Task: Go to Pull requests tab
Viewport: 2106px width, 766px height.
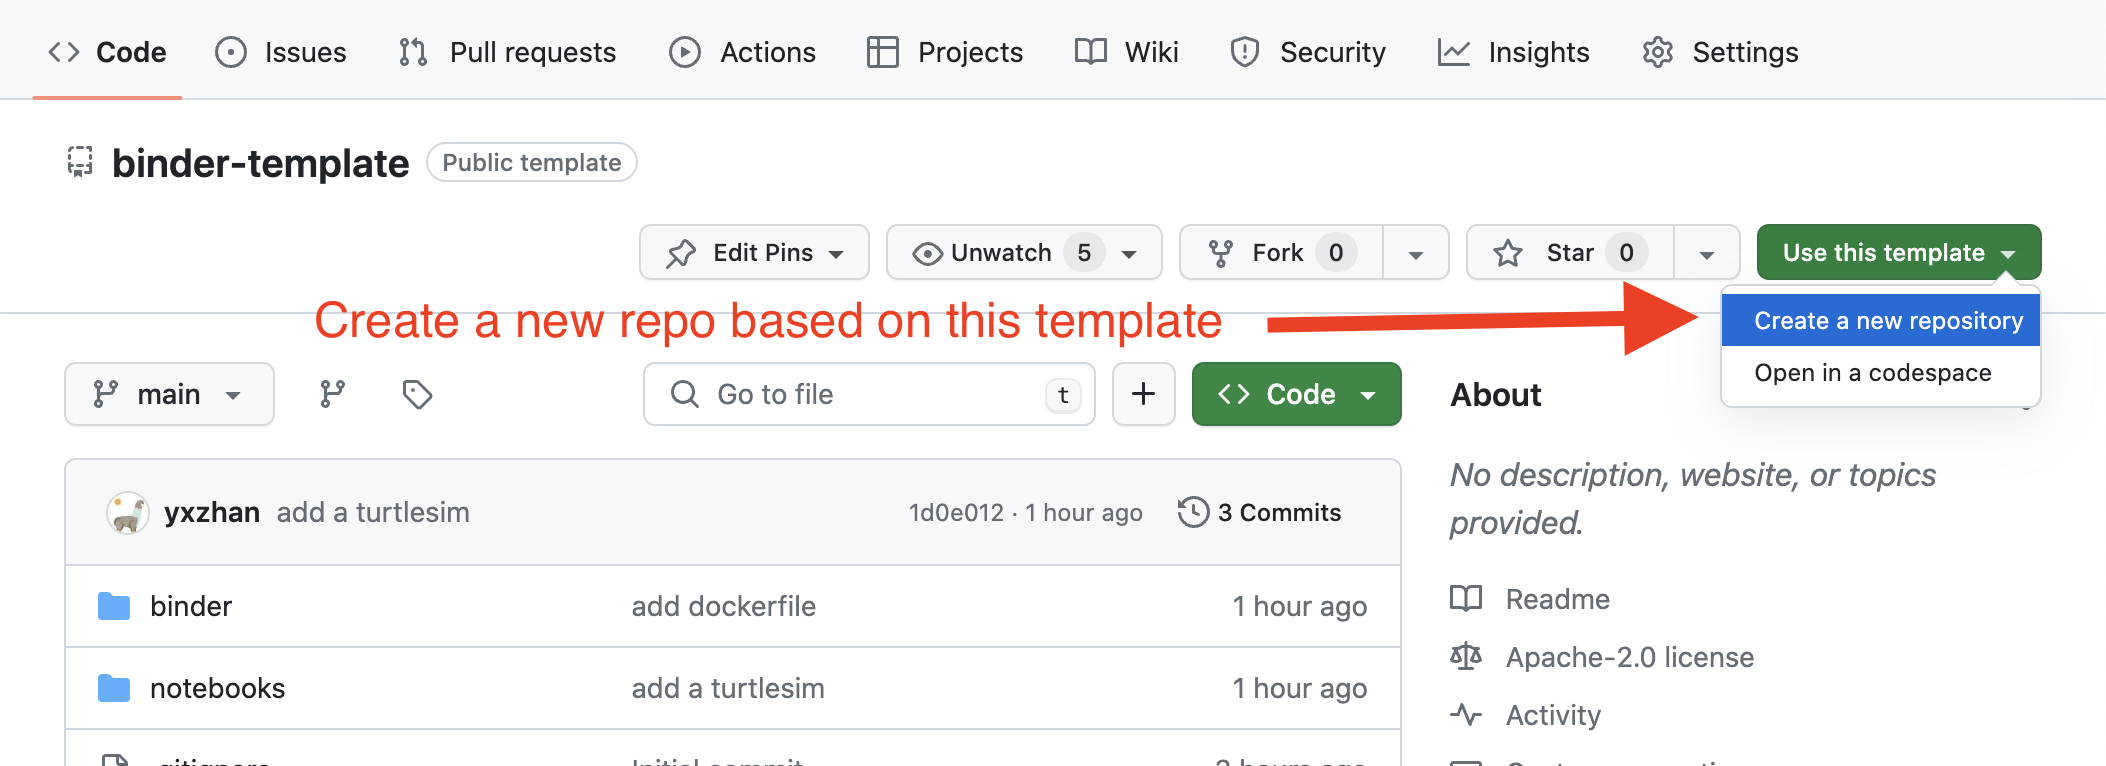Action: (x=507, y=52)
